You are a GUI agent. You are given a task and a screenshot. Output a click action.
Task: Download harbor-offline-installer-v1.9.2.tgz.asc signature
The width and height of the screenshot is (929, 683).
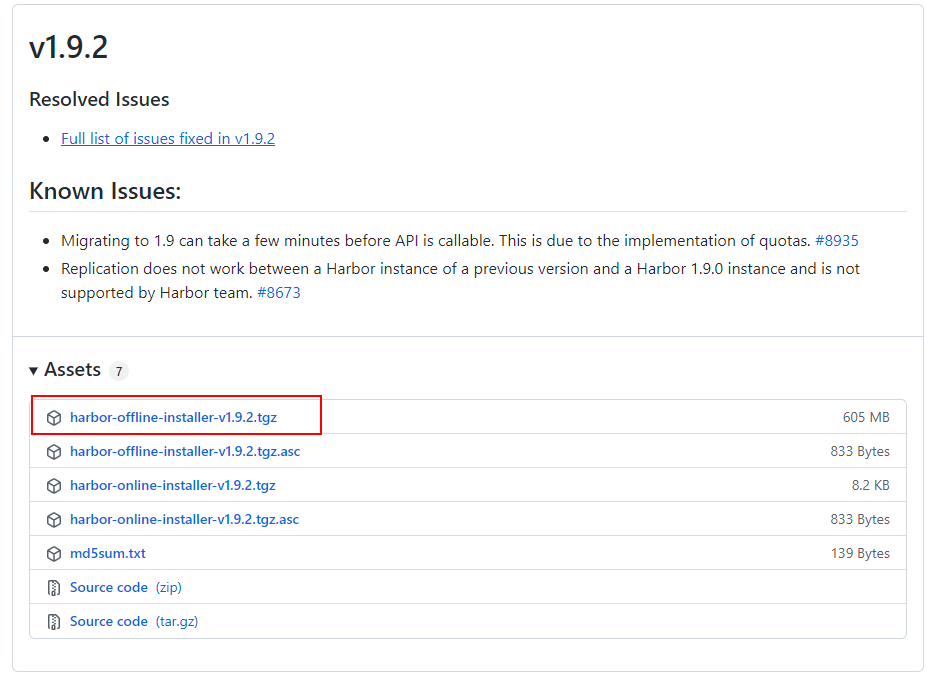(x=185, y=451)
